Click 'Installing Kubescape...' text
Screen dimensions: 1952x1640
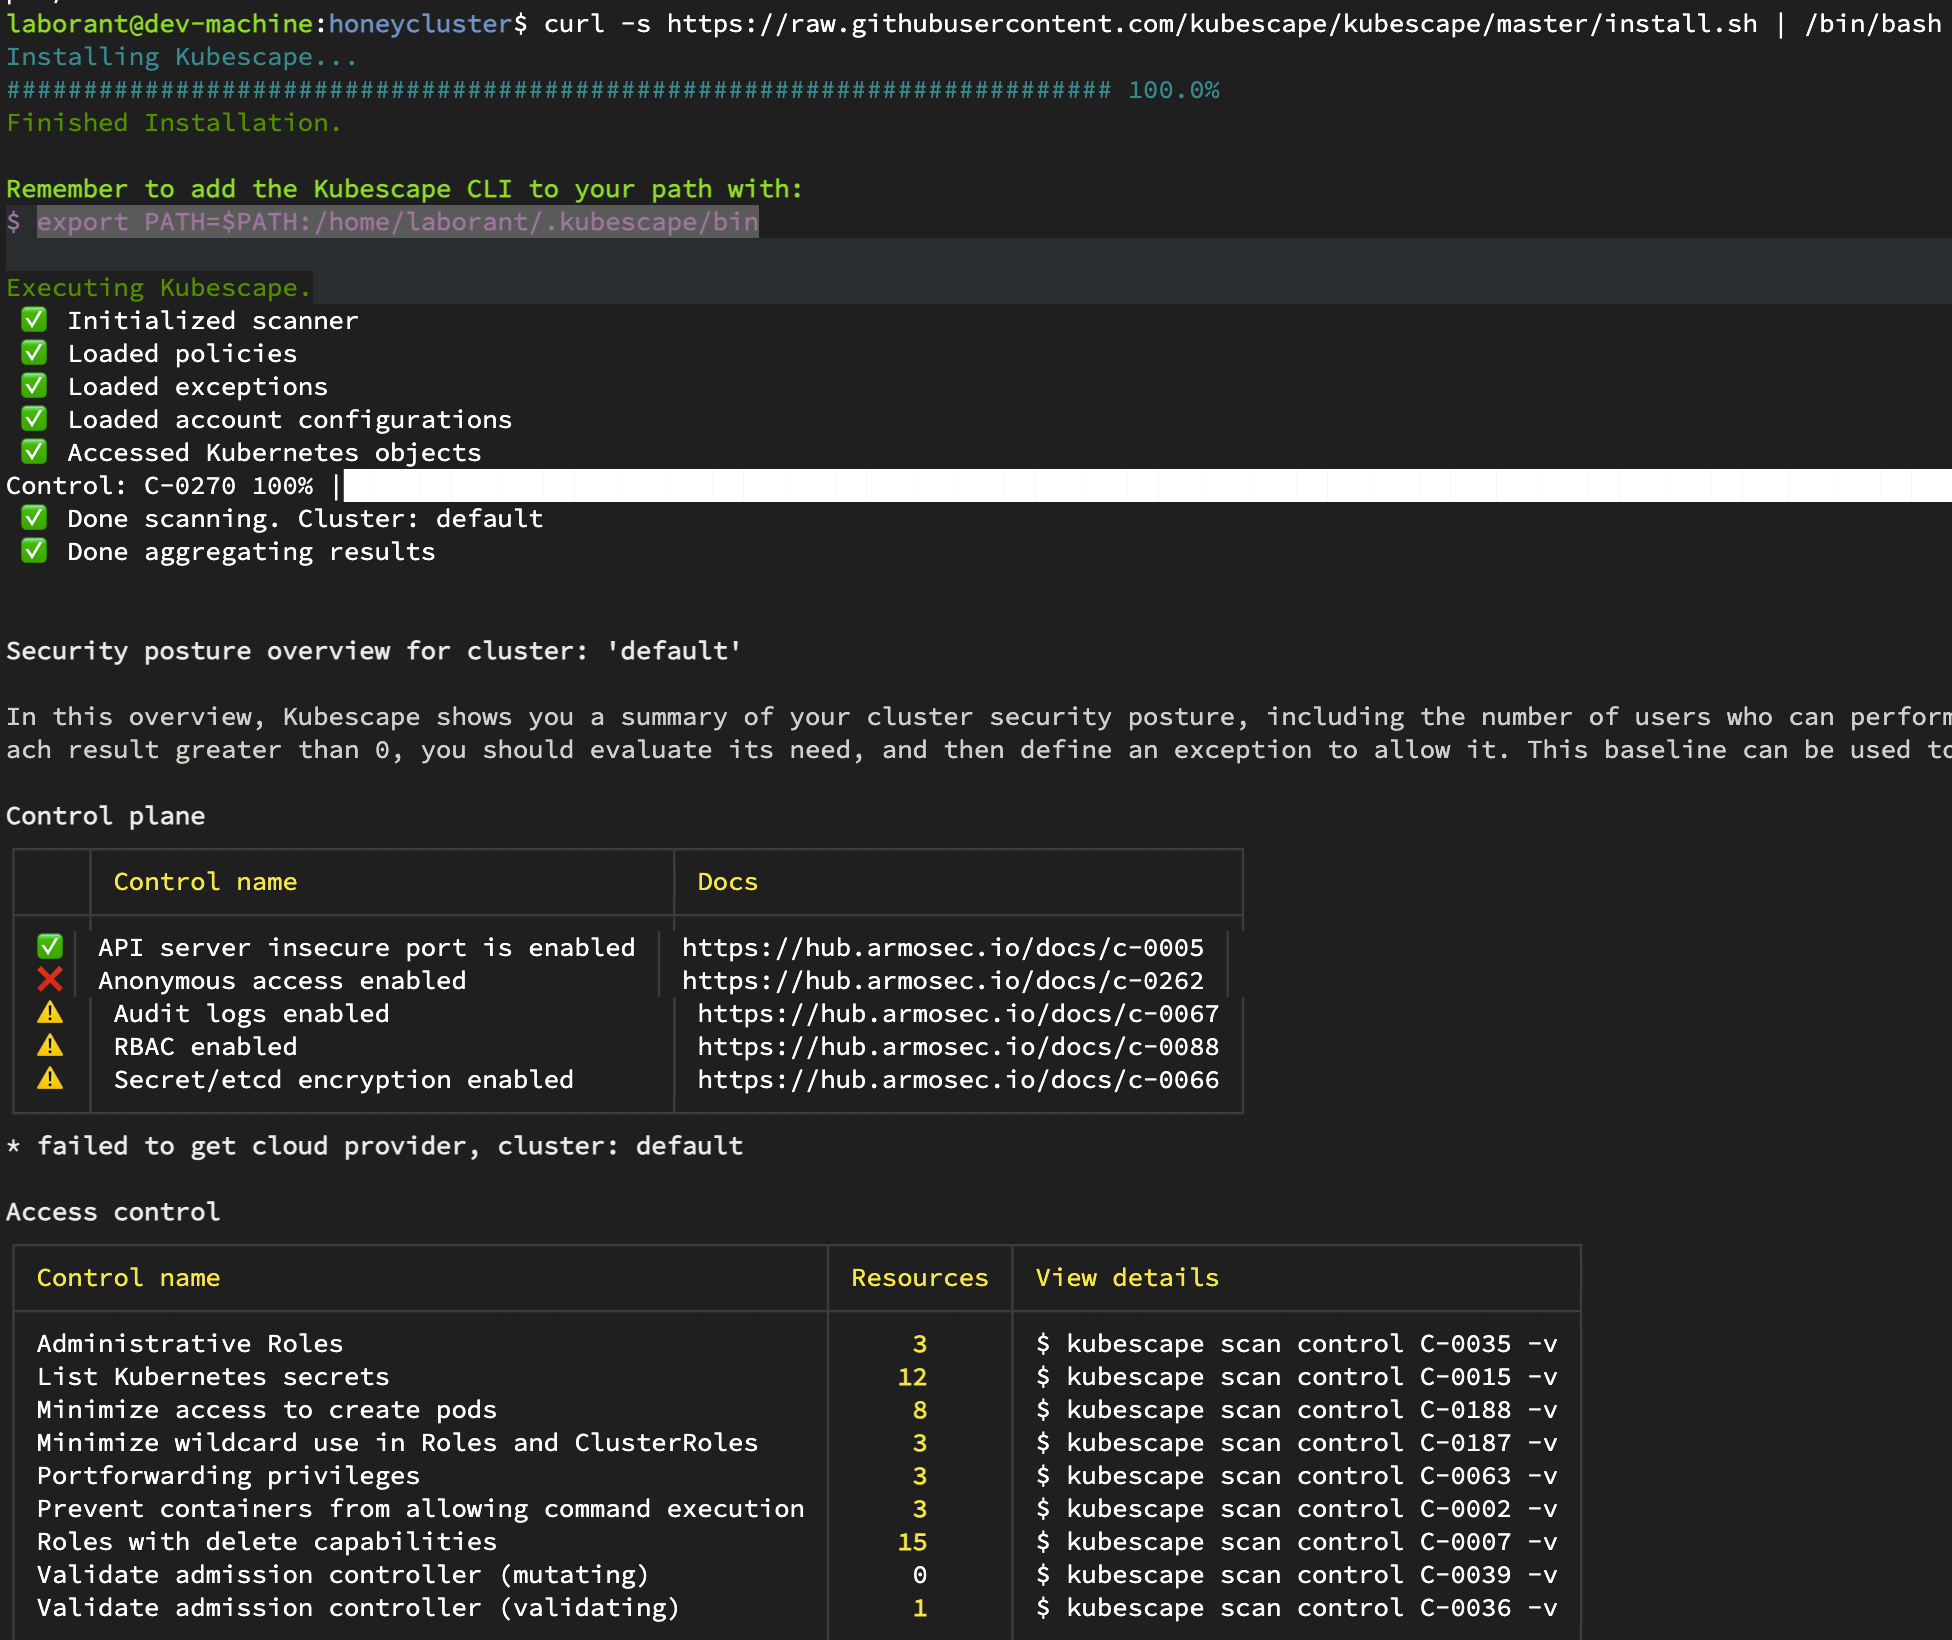tap(182, 57)
